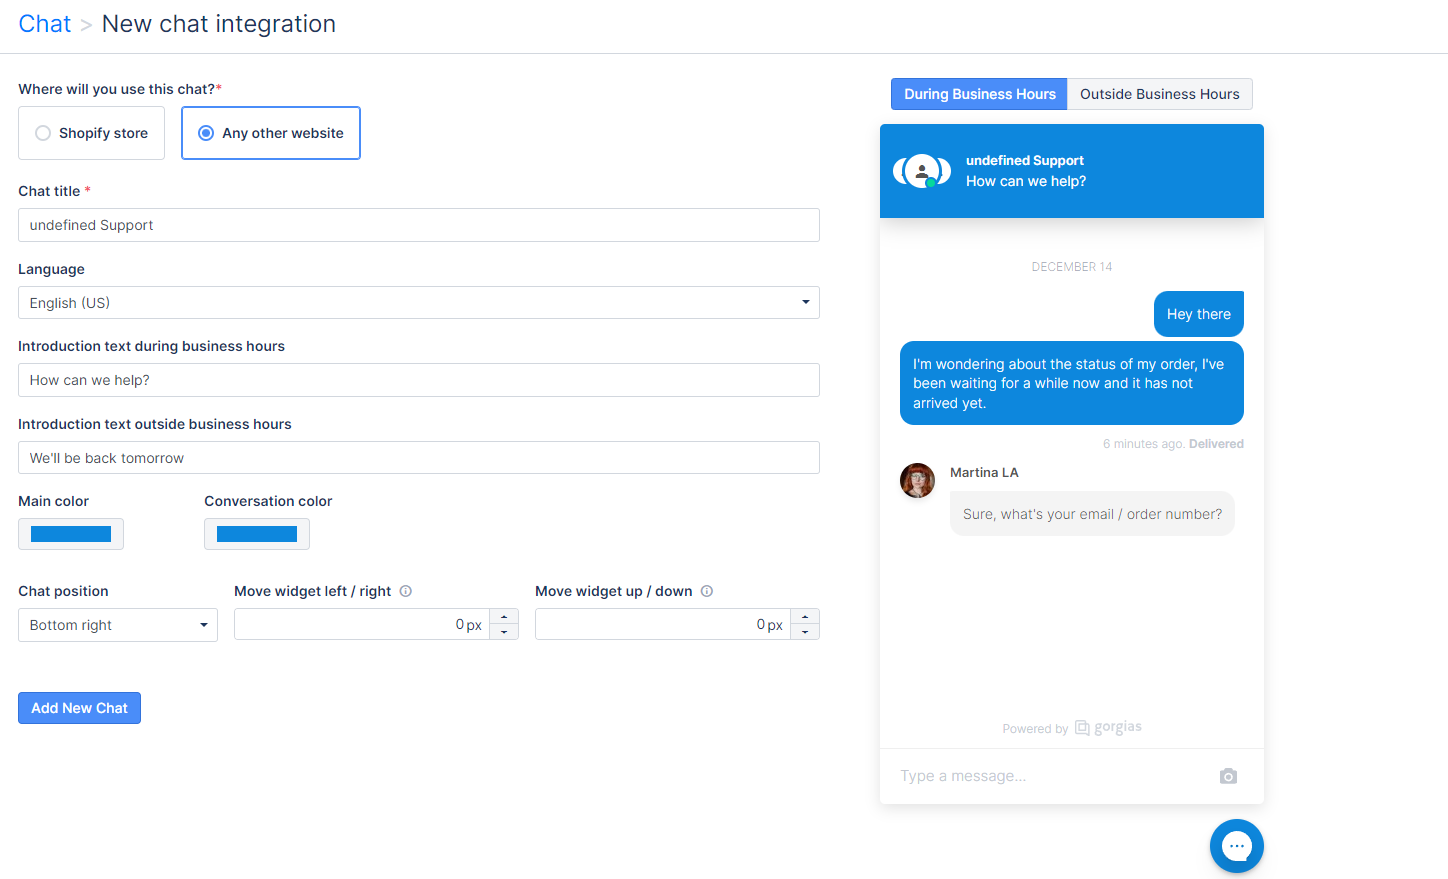Open the floating chat bubble launcher
The image size is (1448, 879).
[1236, 846]
